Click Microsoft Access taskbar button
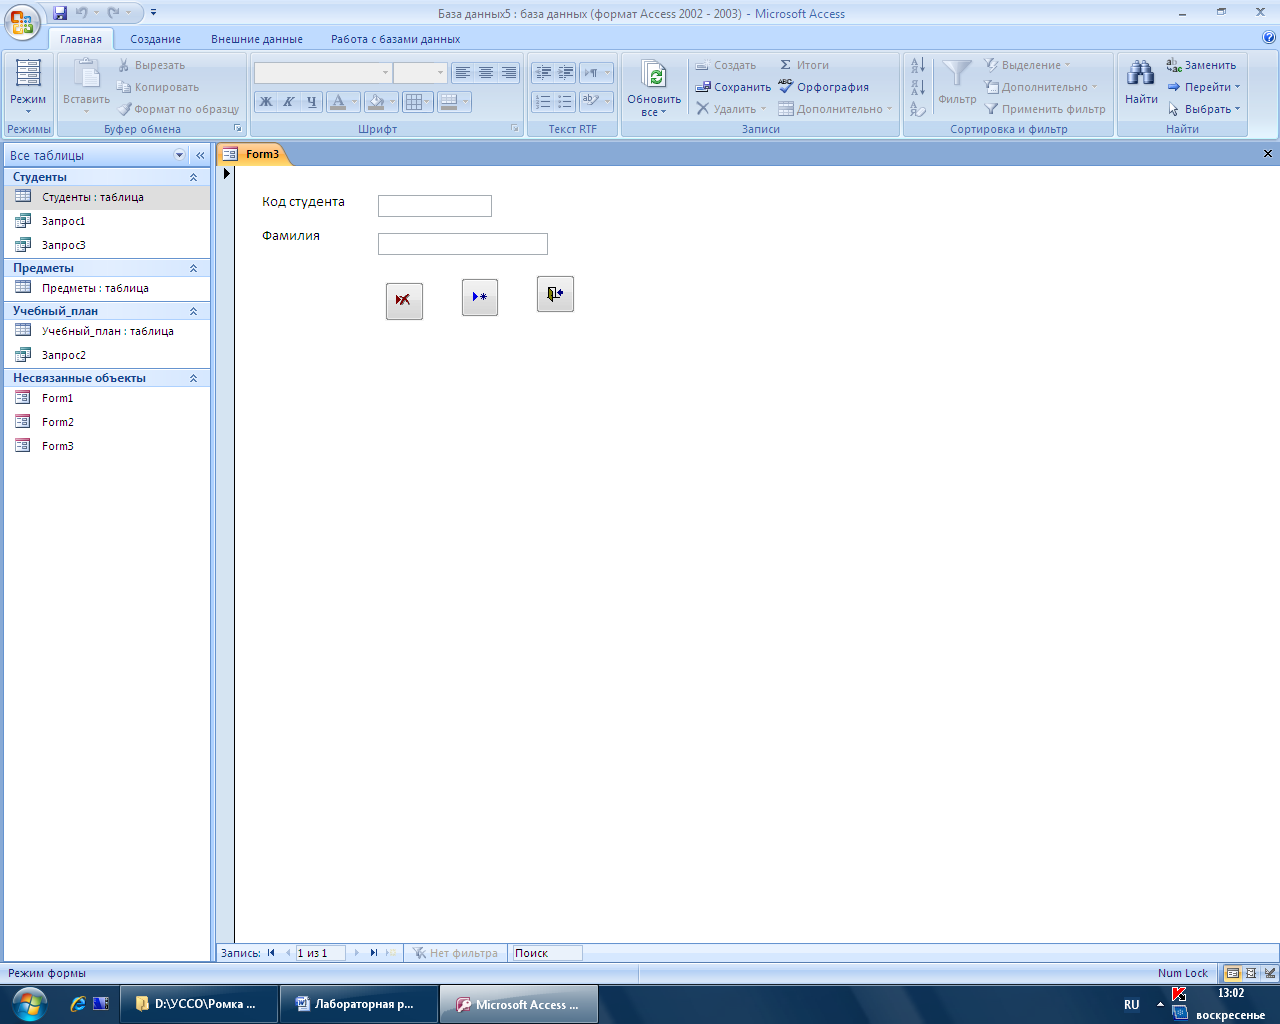This screenshot has width=1280, height=1024. pos(518,1004)
